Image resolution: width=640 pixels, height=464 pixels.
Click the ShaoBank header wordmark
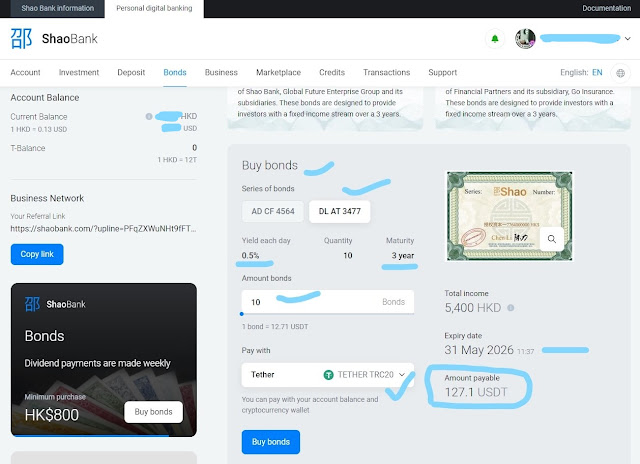pyautogui.click(x=70, y=39)
